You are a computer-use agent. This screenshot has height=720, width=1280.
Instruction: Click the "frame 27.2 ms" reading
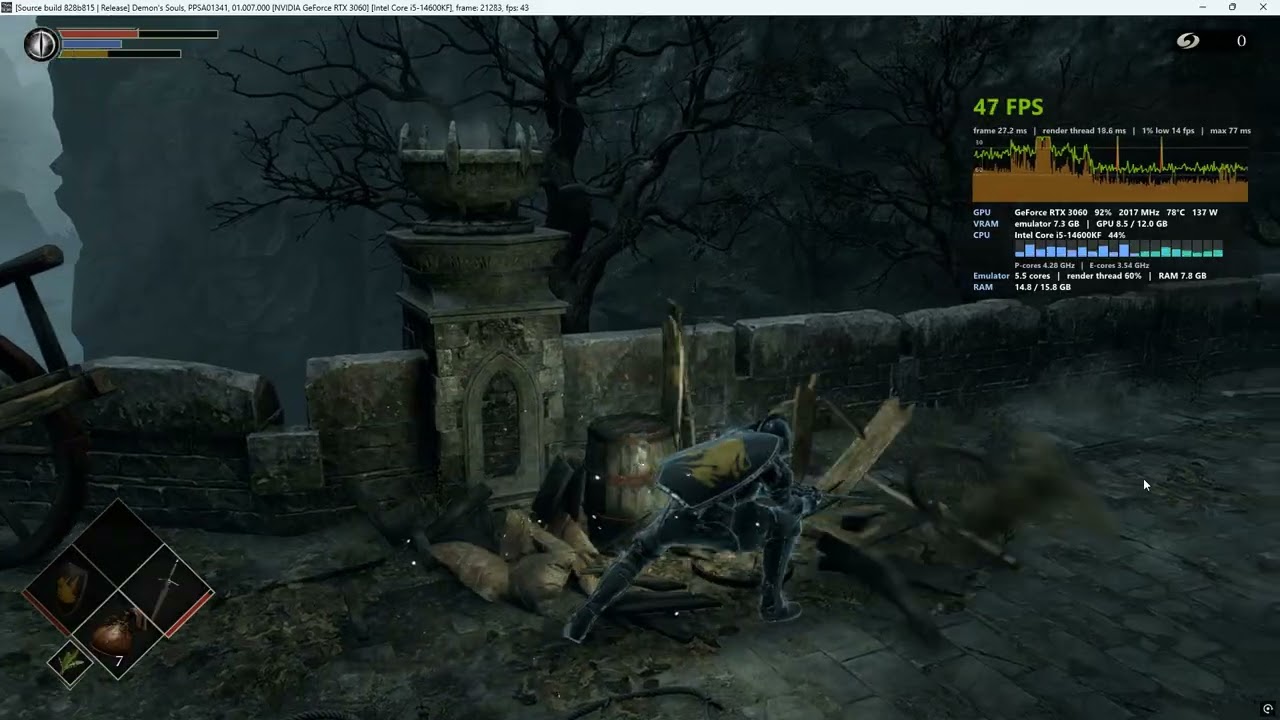click(1000, 131)
